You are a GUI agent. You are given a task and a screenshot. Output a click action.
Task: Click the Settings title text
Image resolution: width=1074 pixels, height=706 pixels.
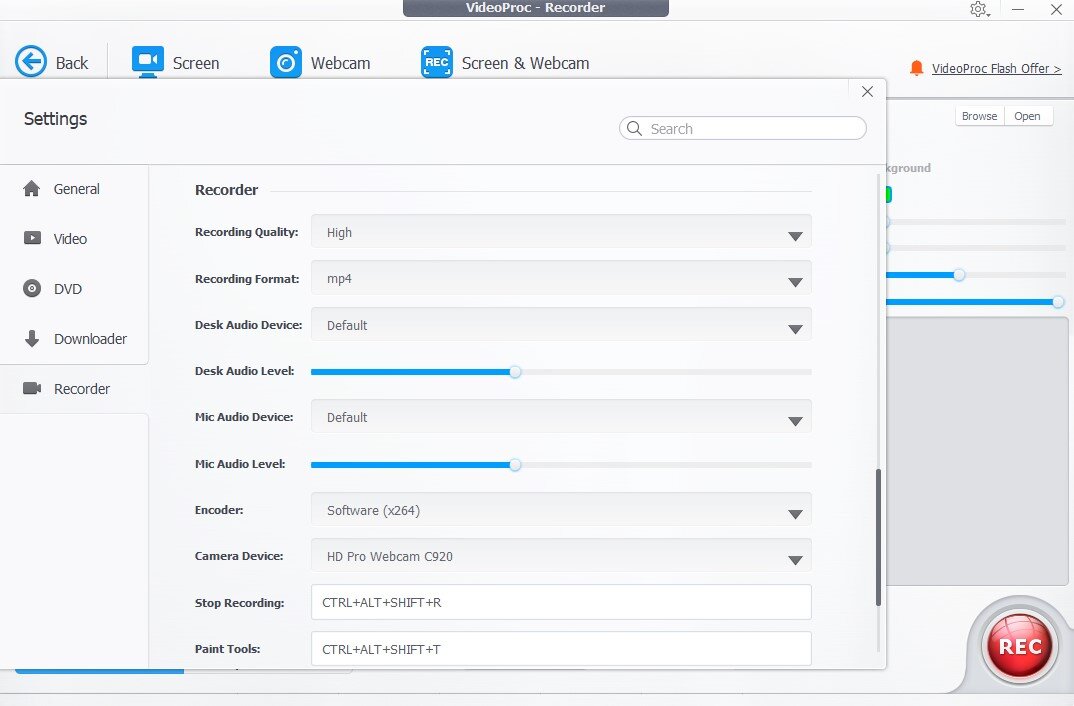pyautogui.click(x=55, y=118)
